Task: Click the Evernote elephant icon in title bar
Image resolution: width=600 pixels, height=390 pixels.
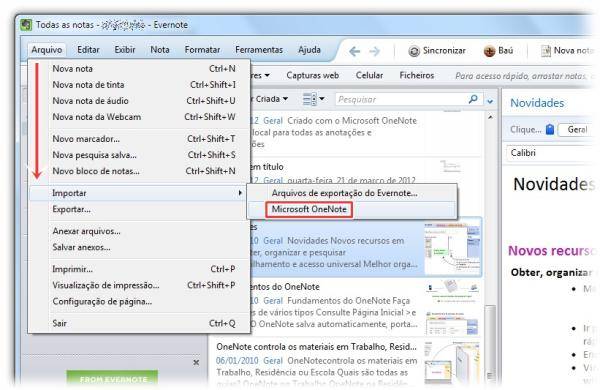Action: pyautogui.click(x=26, y=25)
